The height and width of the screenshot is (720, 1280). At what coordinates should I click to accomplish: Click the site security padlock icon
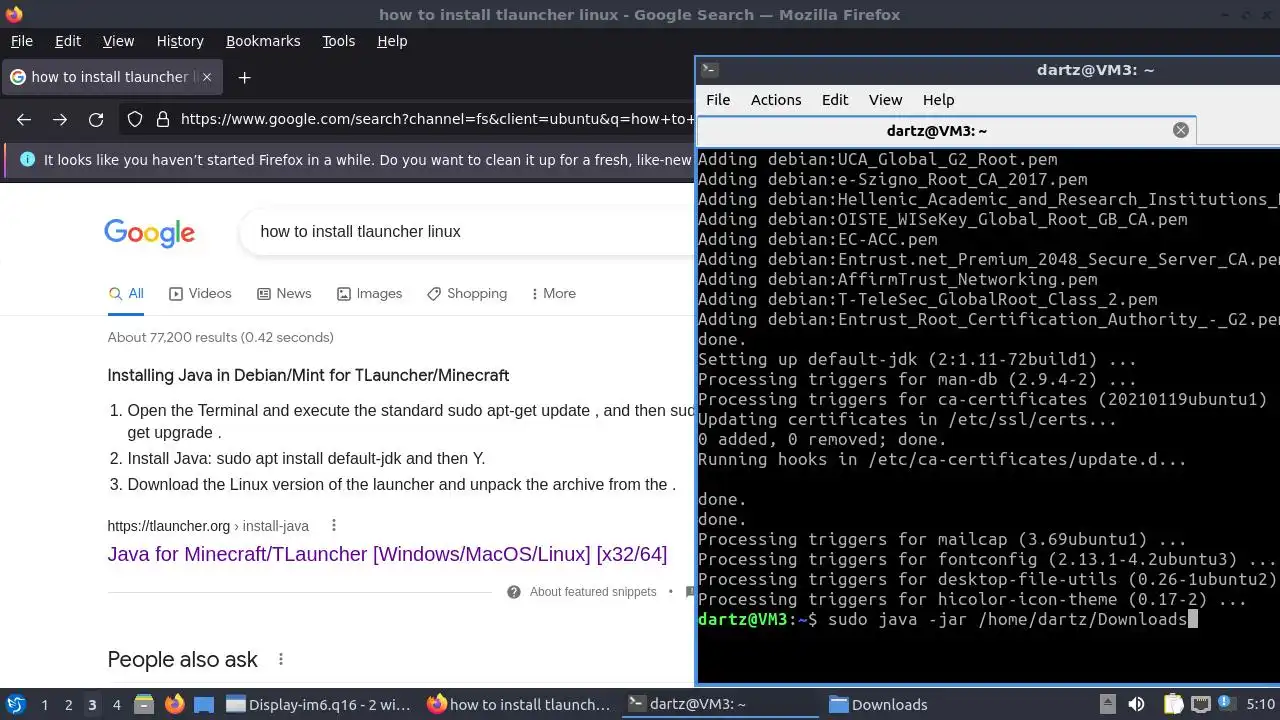coord(163,119)
